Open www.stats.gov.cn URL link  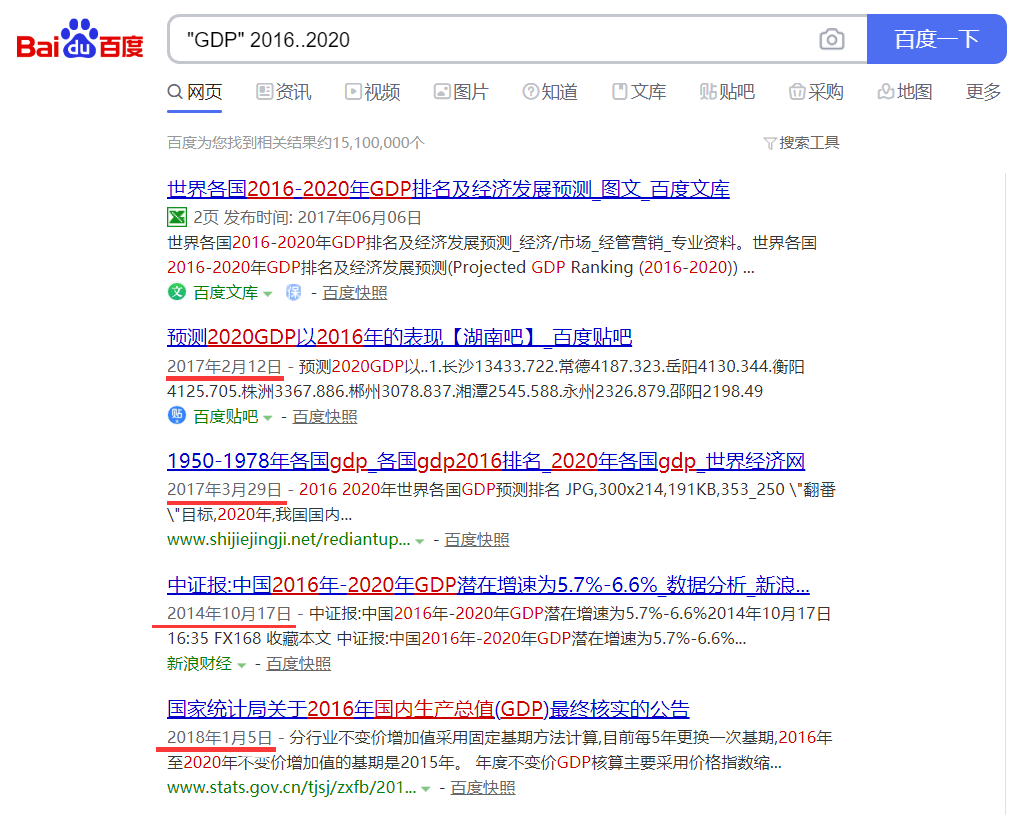(x=291, y=787)
